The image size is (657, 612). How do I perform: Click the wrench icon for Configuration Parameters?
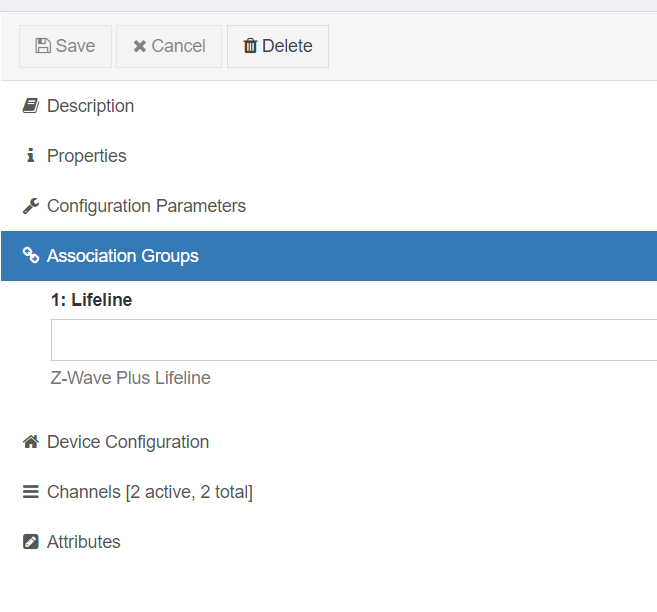[31, 206]
